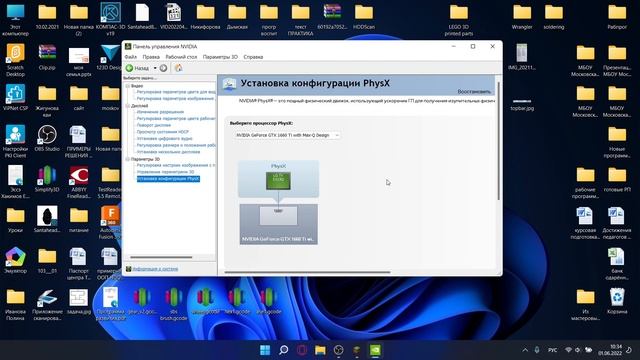
Task: Select the ViPNet CSP desktop icon
Action: tap(16, 98)
